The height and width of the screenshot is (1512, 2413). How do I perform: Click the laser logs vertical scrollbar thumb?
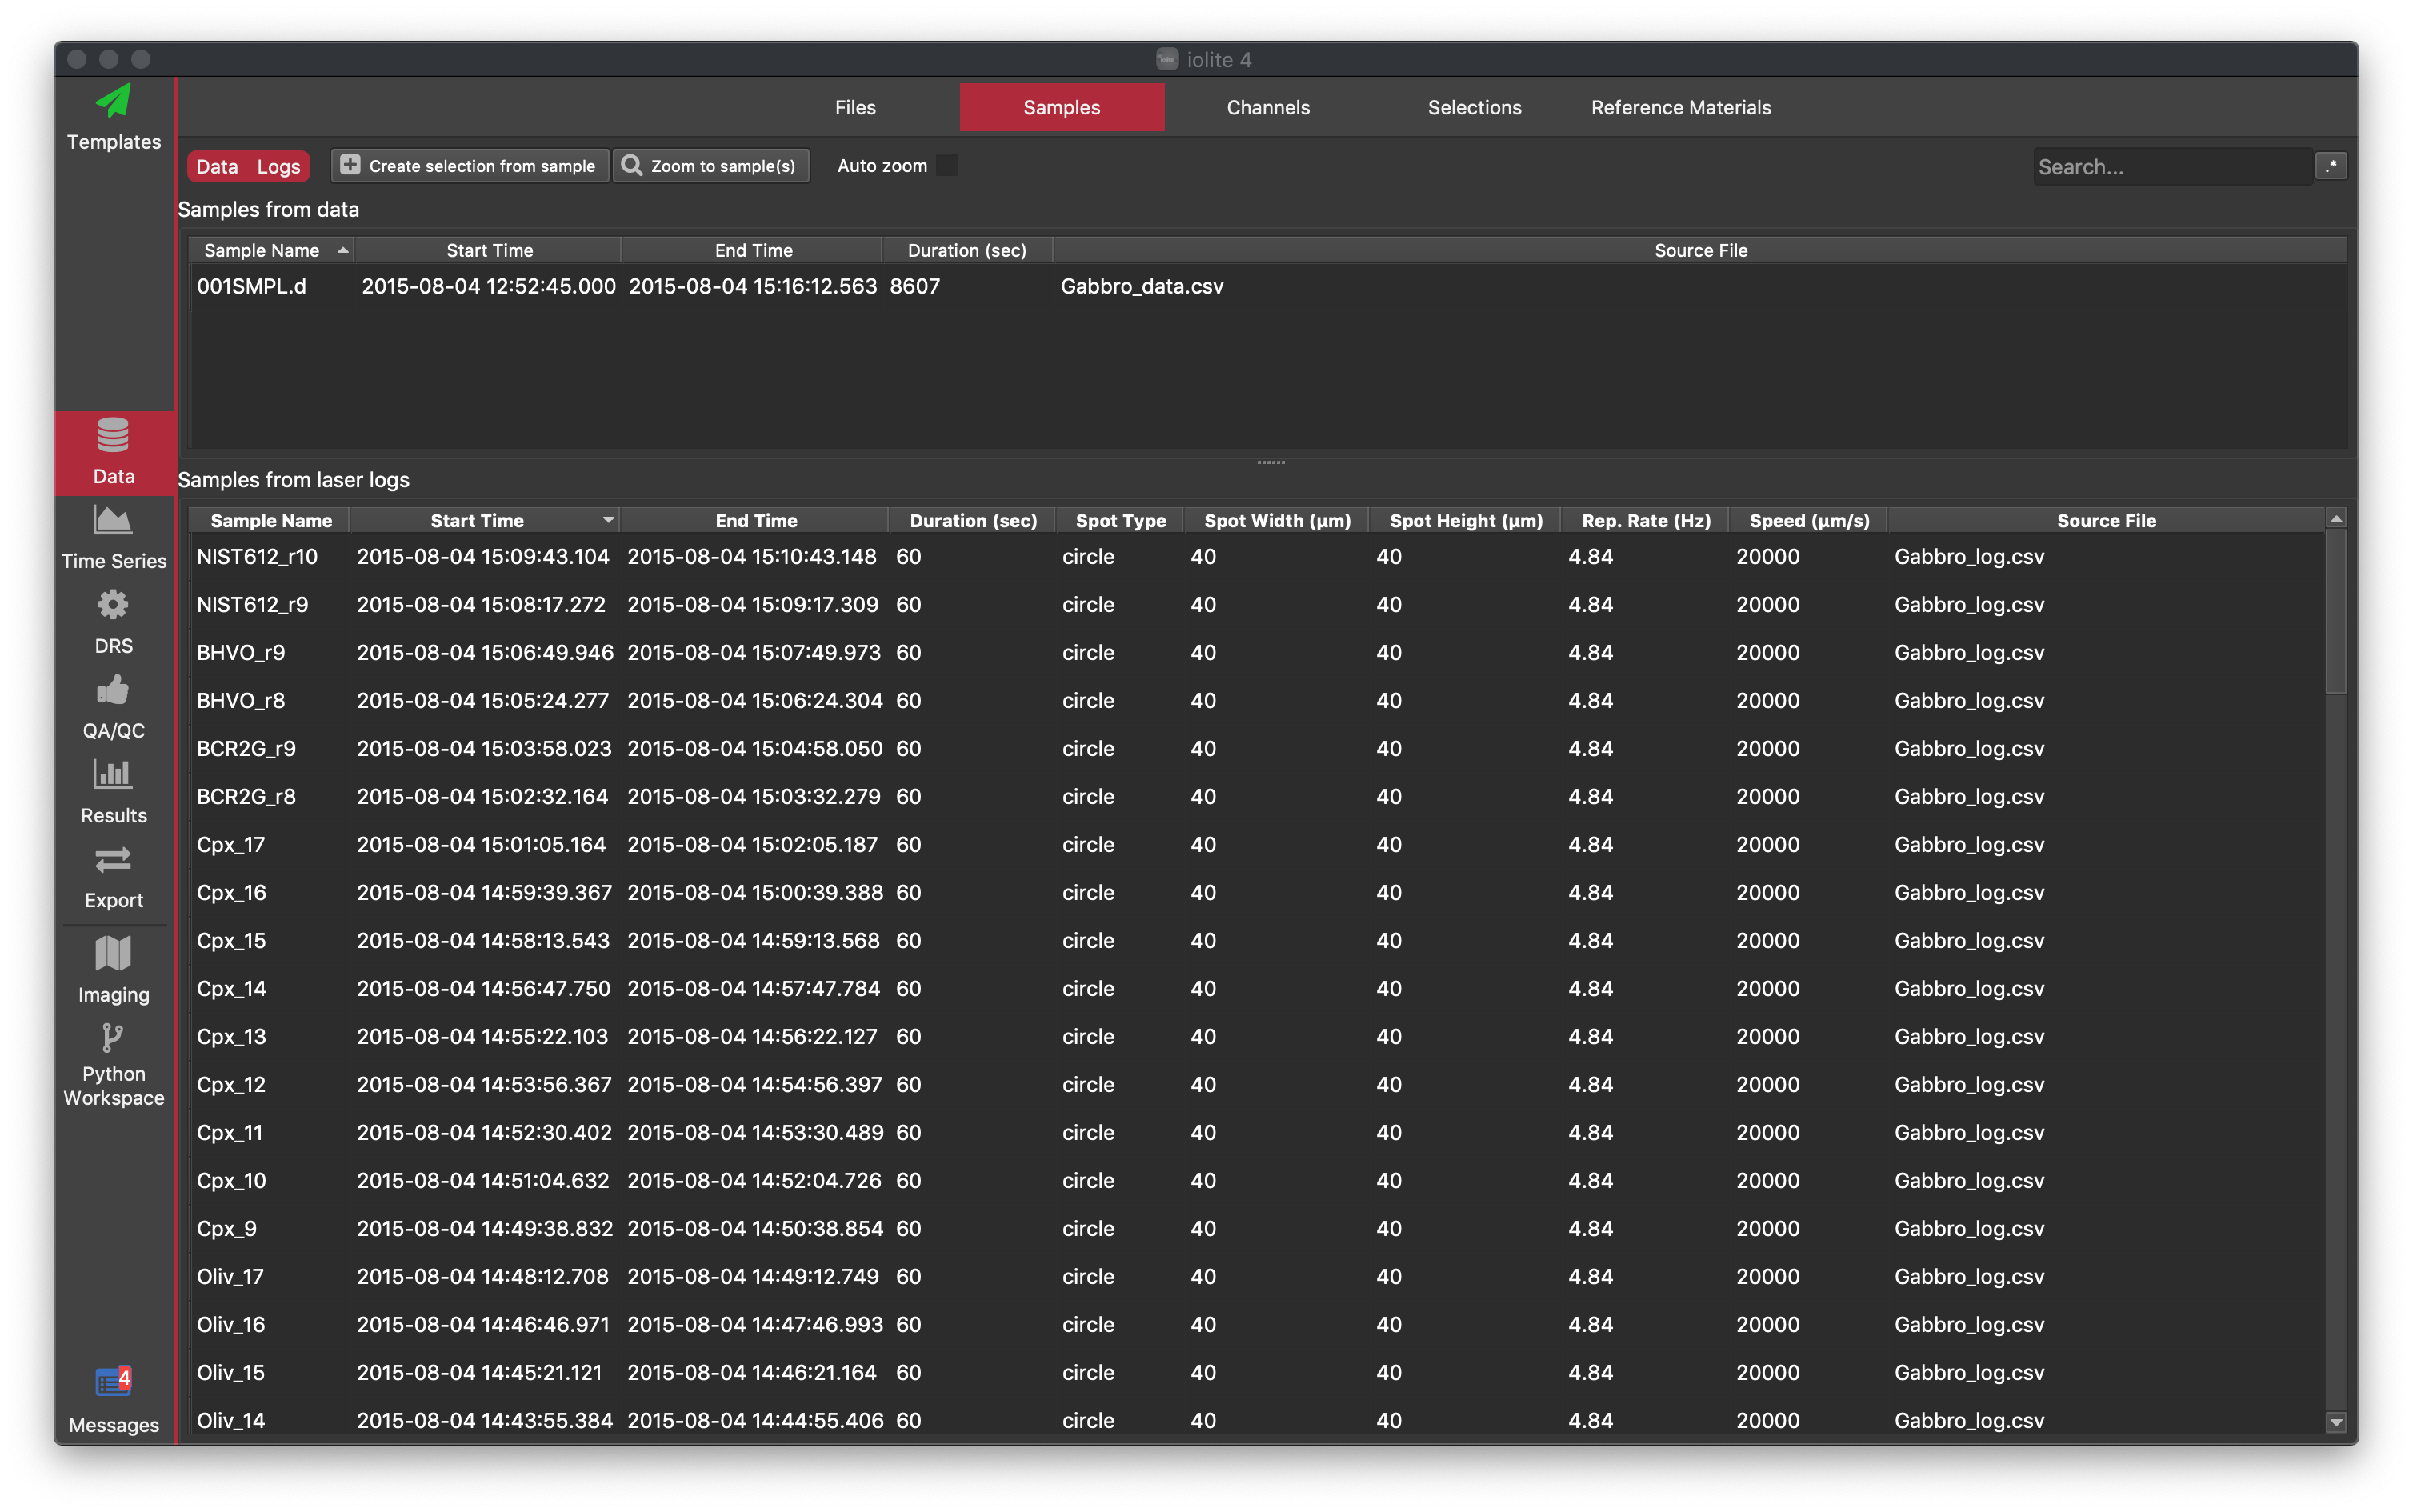click(2336, 610)
